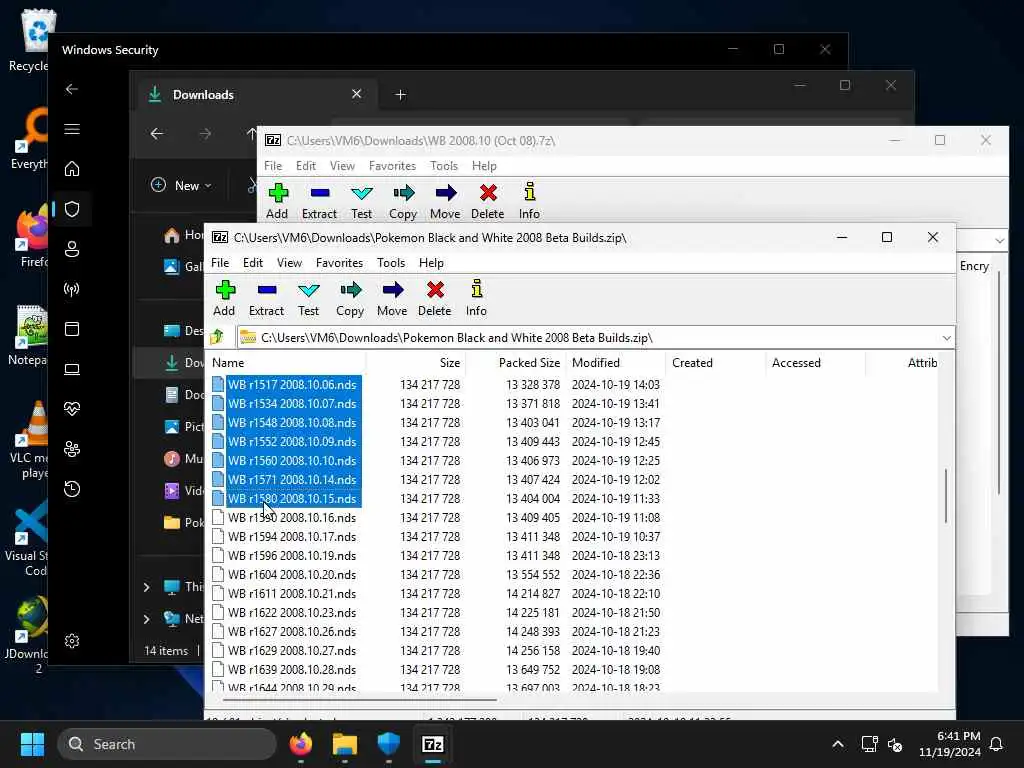Expand path dropdown in back 7-Zip window
1024x768 pixels.
pos(999,241)
